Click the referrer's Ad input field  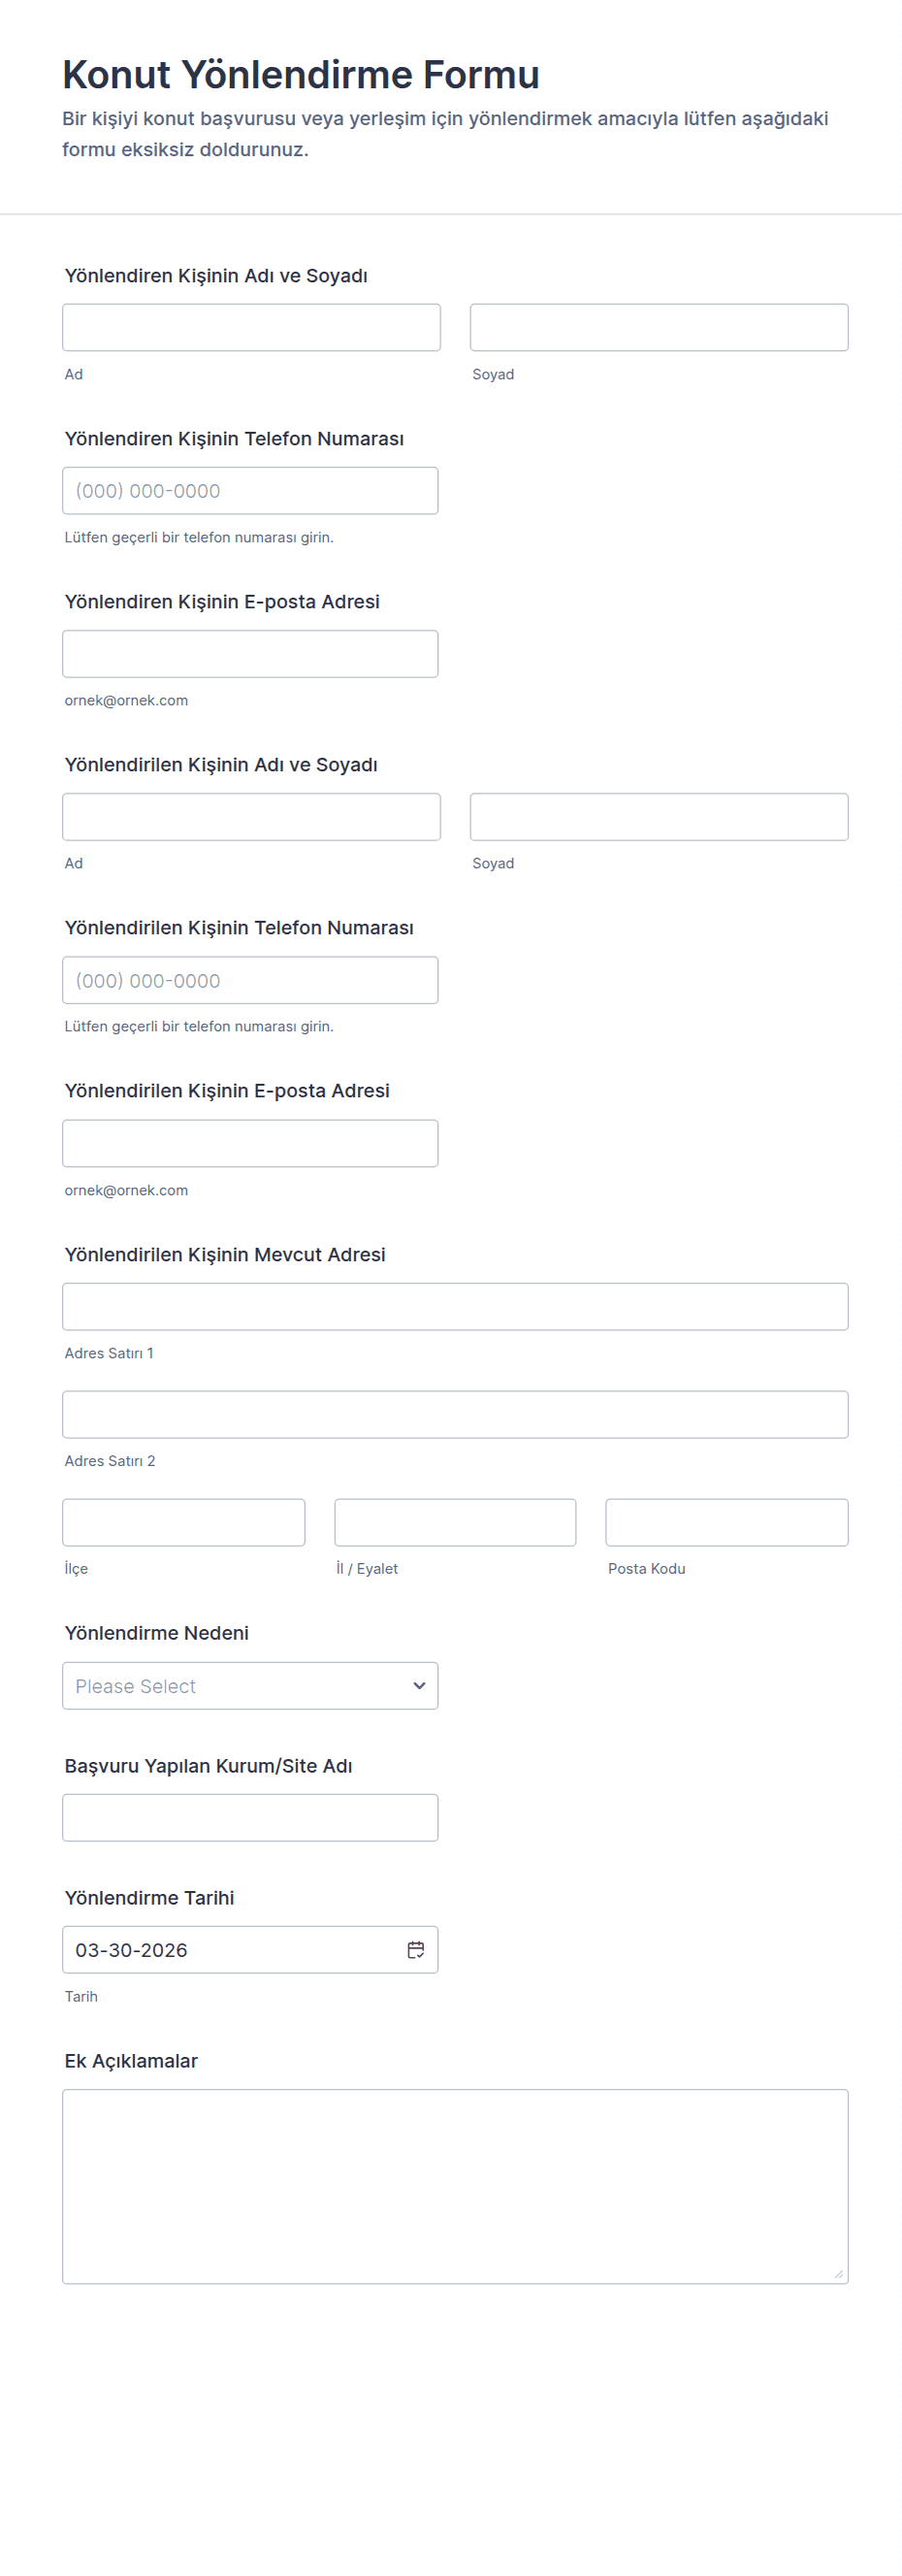tap(251, 327)
